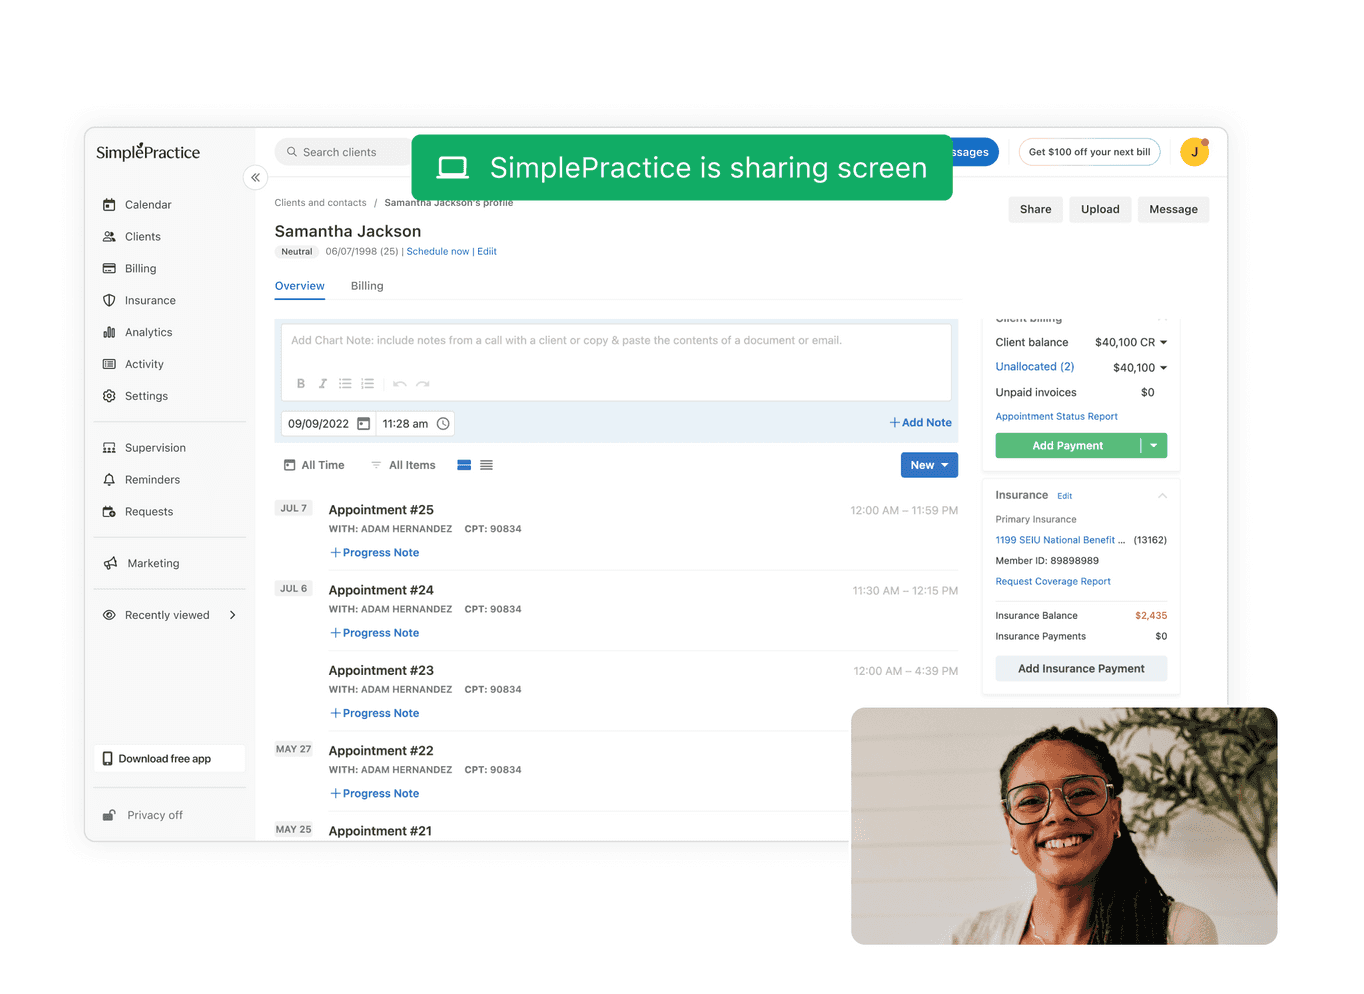
Task: Switch to the Overview tab
Action: 300,286
